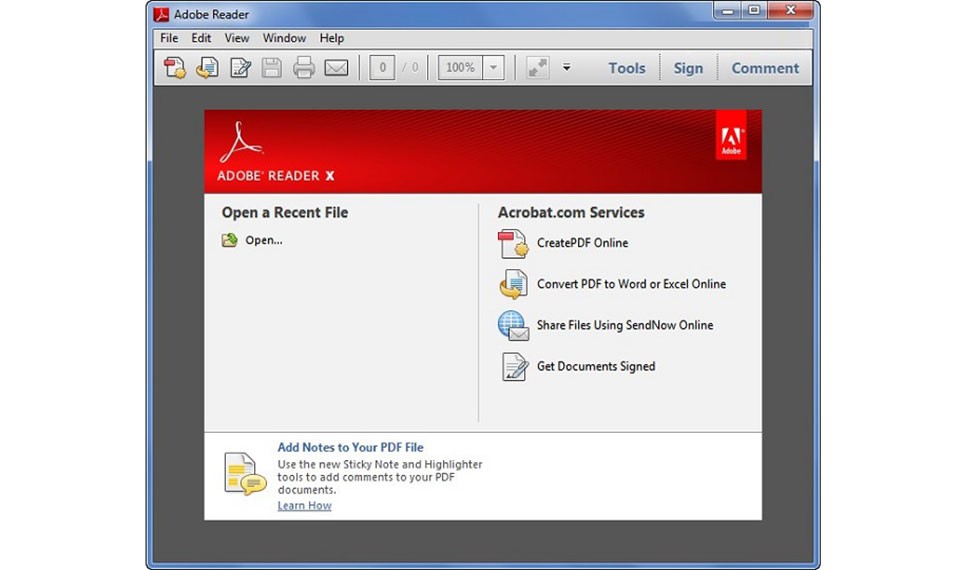The height and width of the screenshot is (570, 960).
Task: Open the Comment pane
Action: 765,68
